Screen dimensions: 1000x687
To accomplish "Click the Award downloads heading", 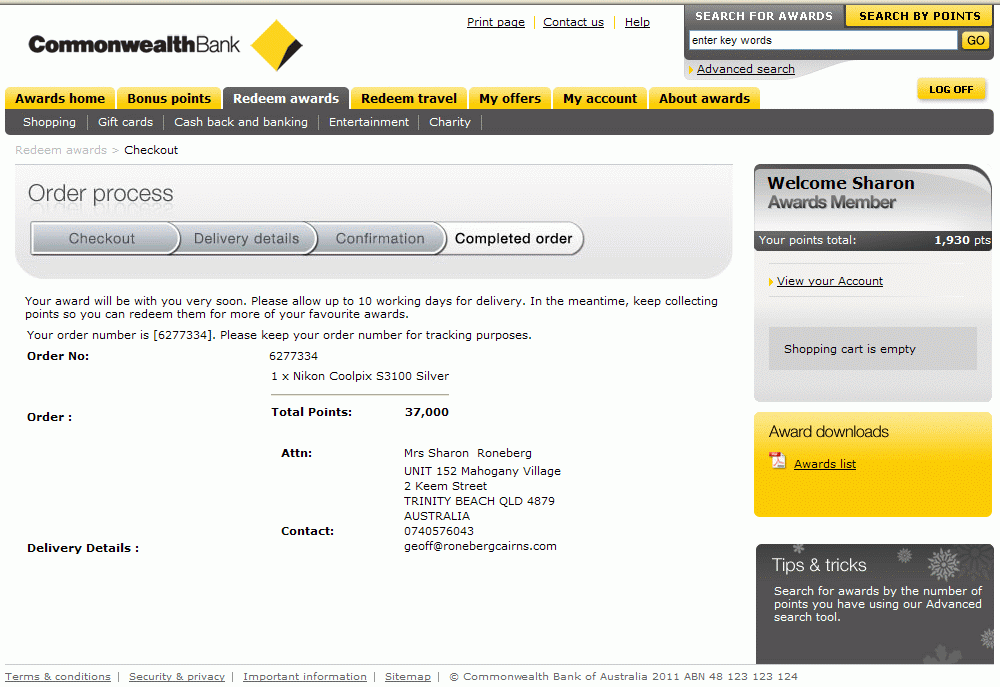I will 828,432.
